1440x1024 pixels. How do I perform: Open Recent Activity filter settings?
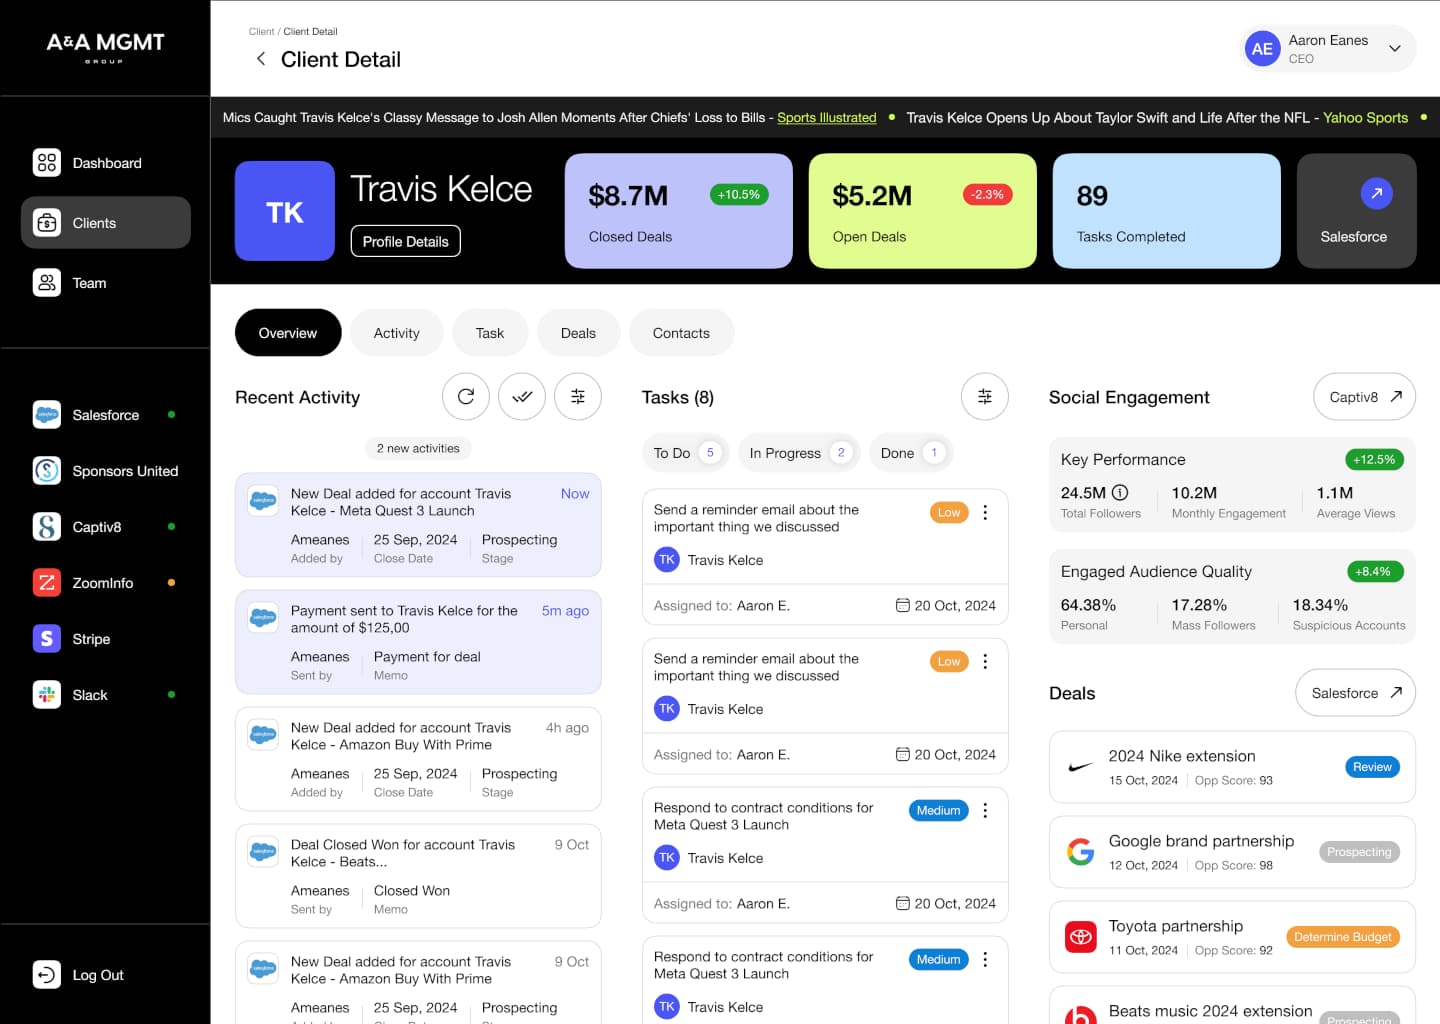click(578, 397)
